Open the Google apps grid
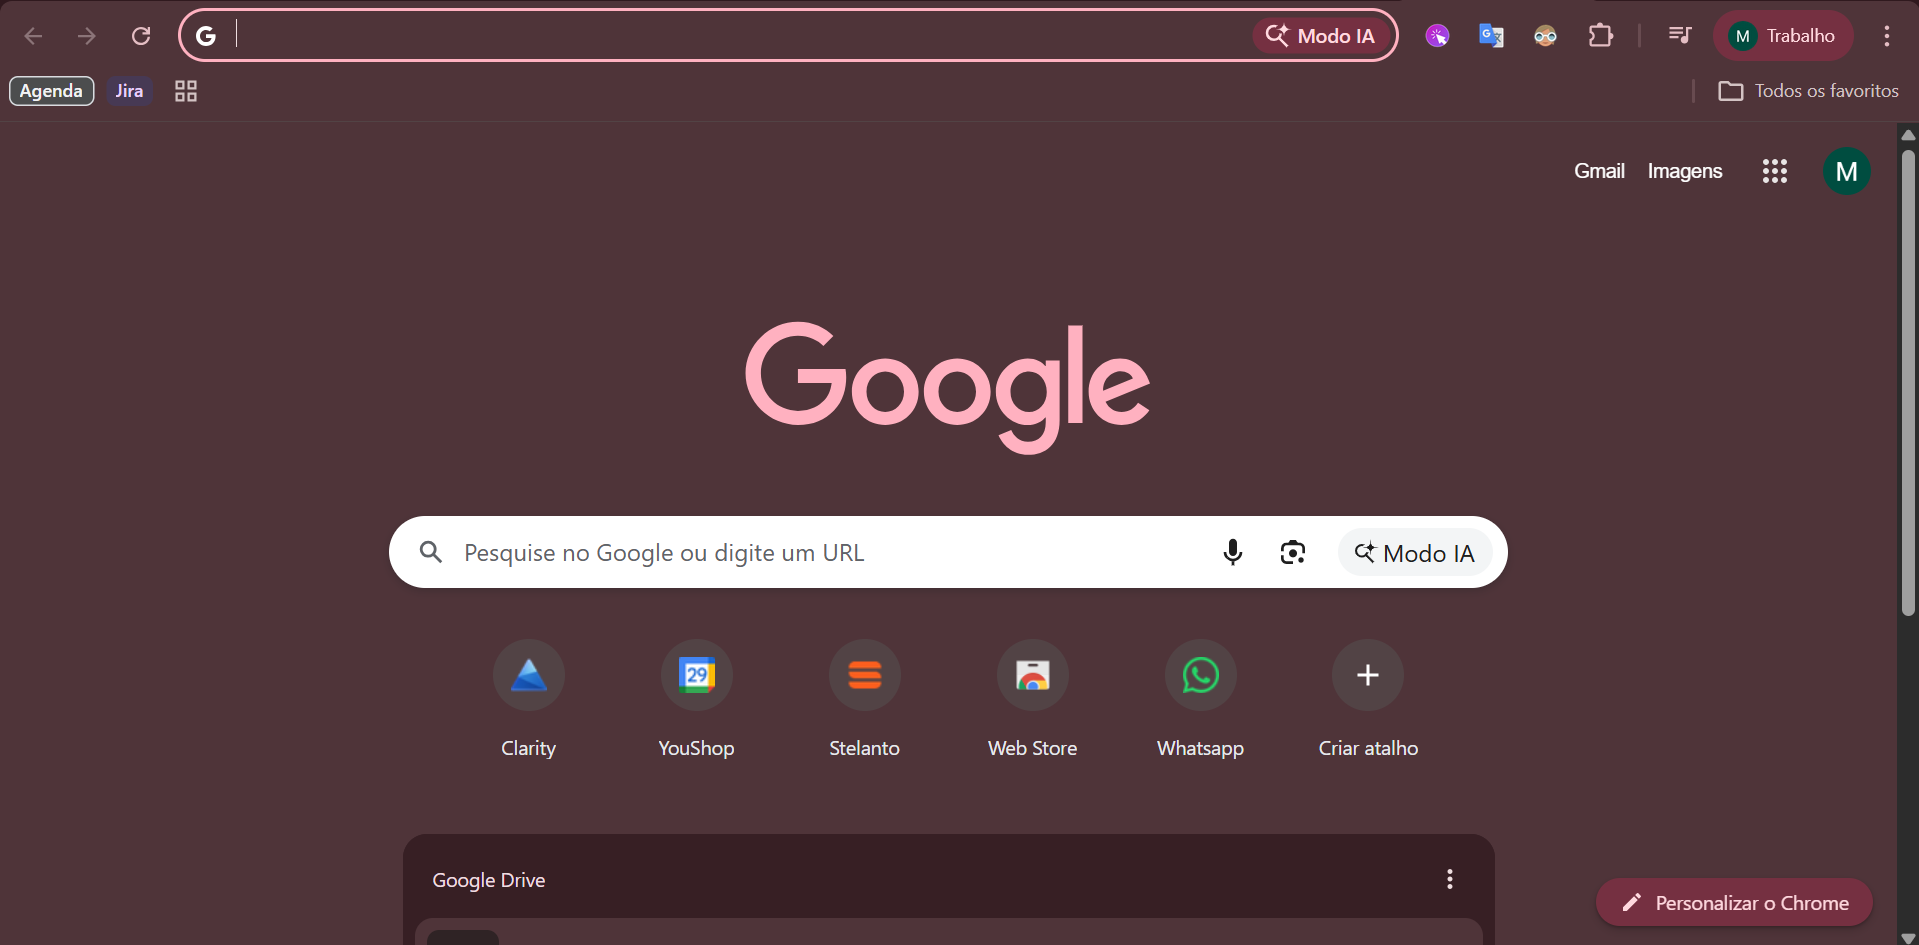This screenshot has width=1919, height=945. pyautogui.click(x=1775, y=171)
